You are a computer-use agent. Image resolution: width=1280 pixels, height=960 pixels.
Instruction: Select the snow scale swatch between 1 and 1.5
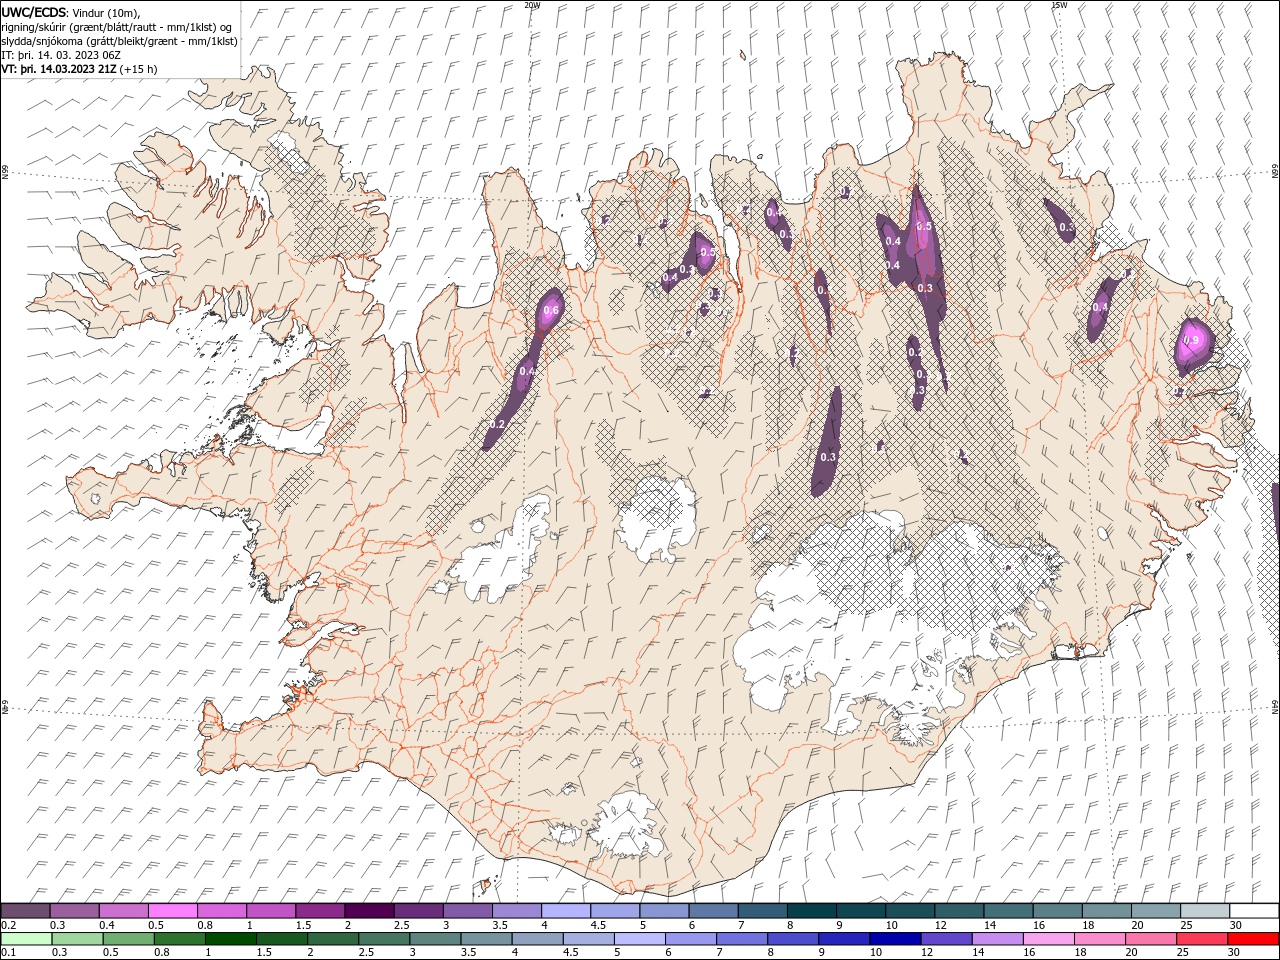tap(271, 911)
